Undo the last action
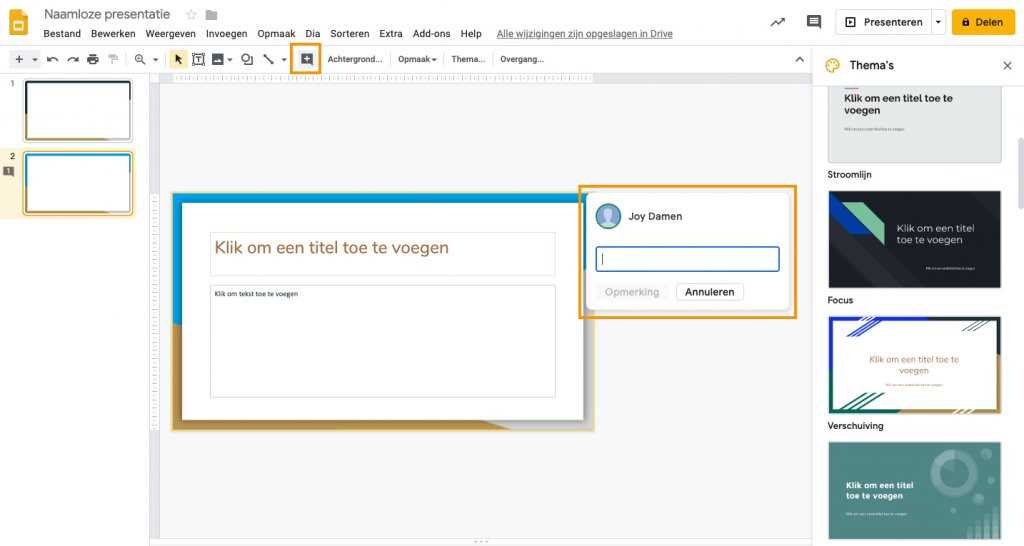Screen dimensions: 1024x546 click(x=52, y=59)
